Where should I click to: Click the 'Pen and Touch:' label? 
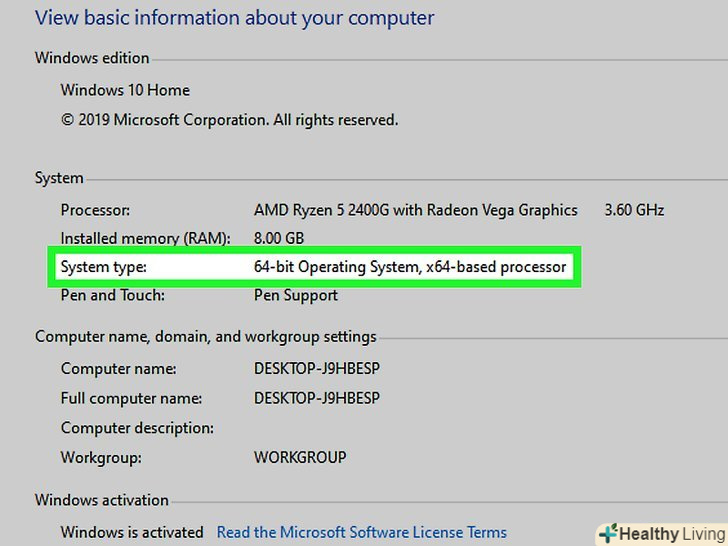pyautogui.click(x=112, y=295)
